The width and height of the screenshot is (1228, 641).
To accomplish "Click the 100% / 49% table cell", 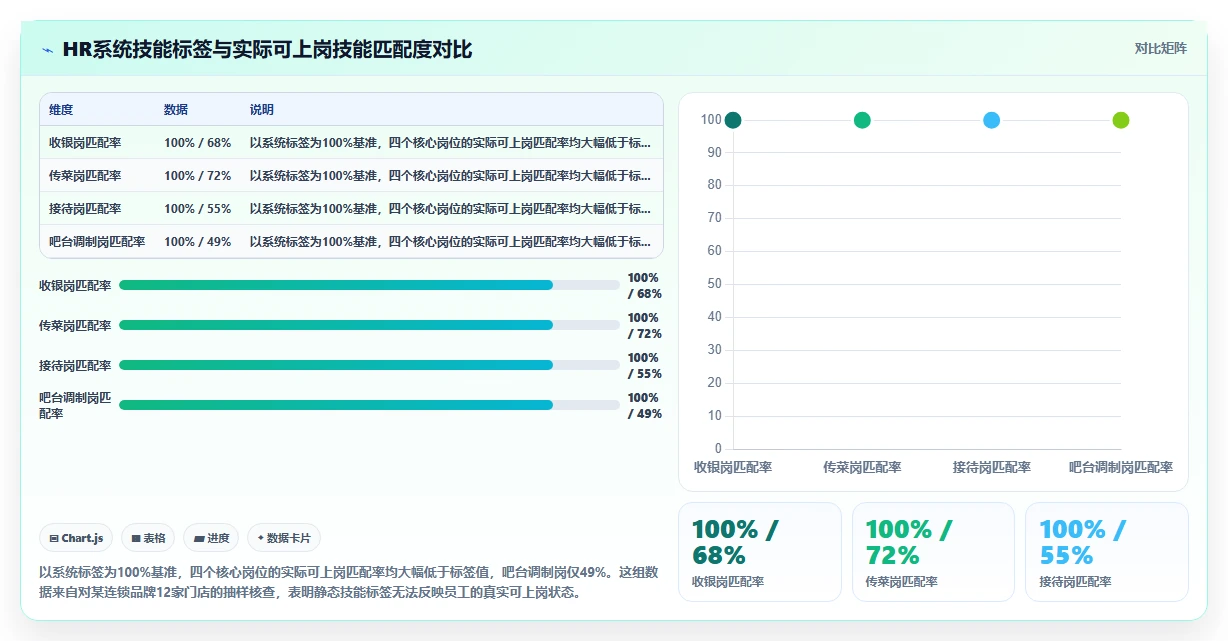I will point(198,242).
